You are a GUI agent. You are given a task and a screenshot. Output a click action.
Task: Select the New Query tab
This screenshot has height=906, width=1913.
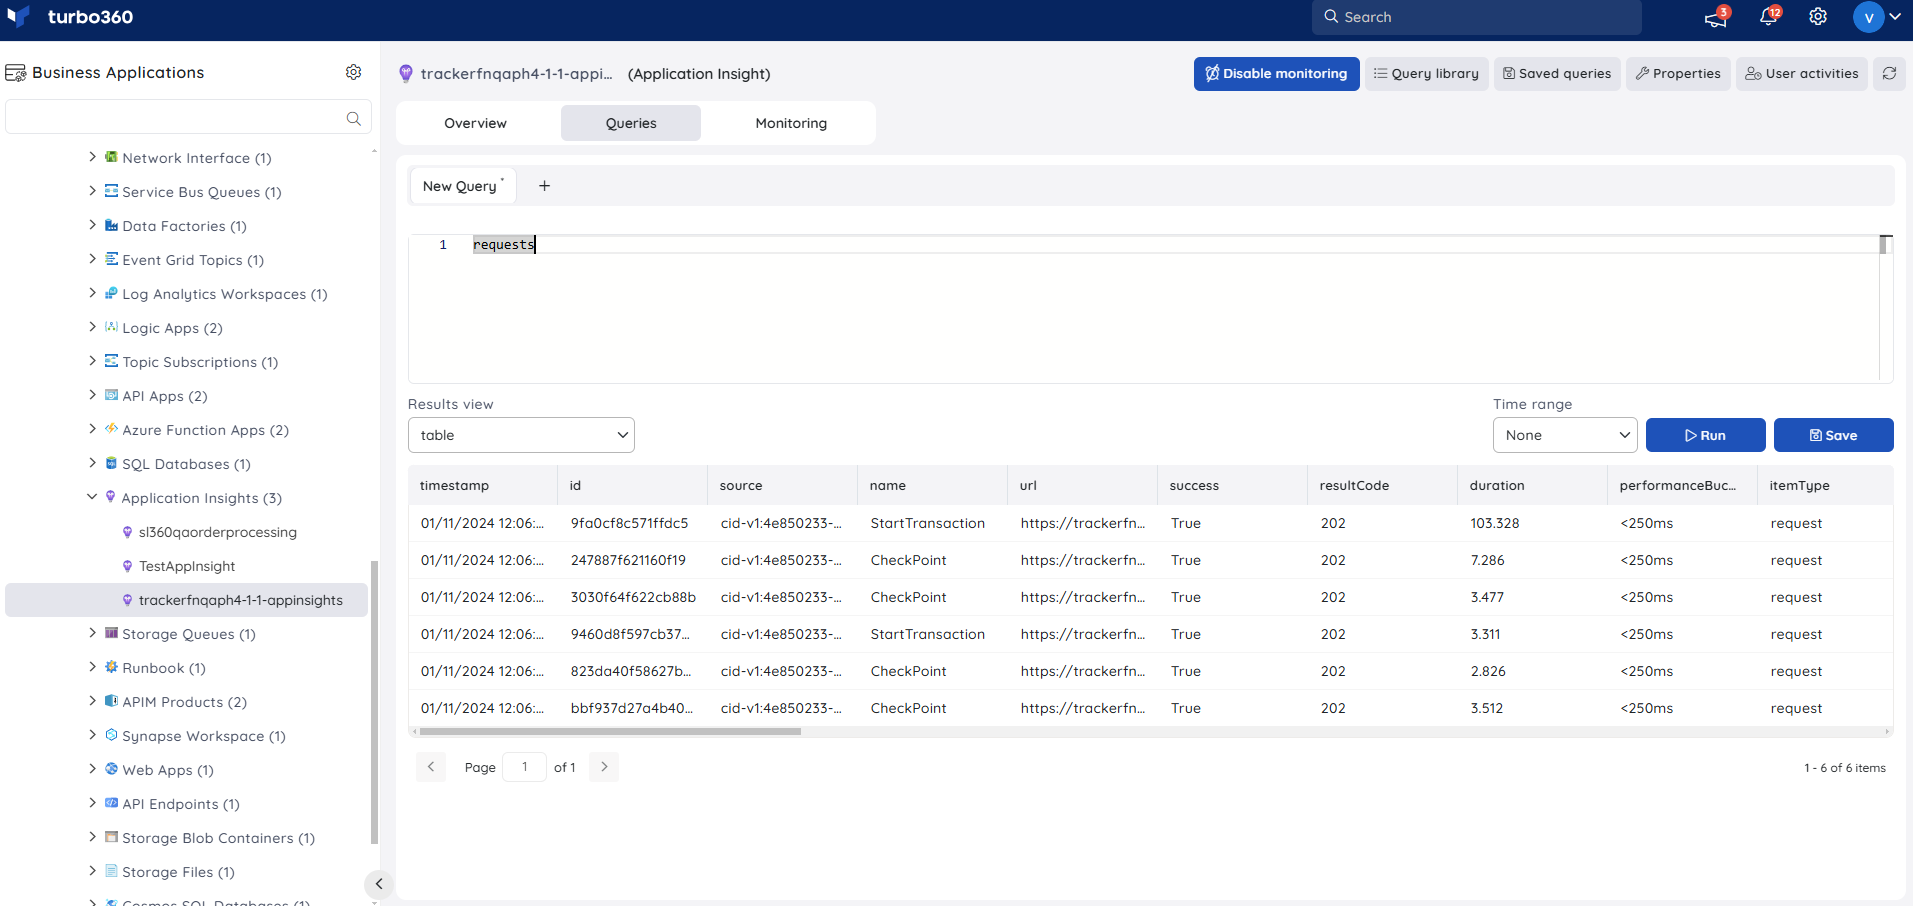[x=462, y=186]
